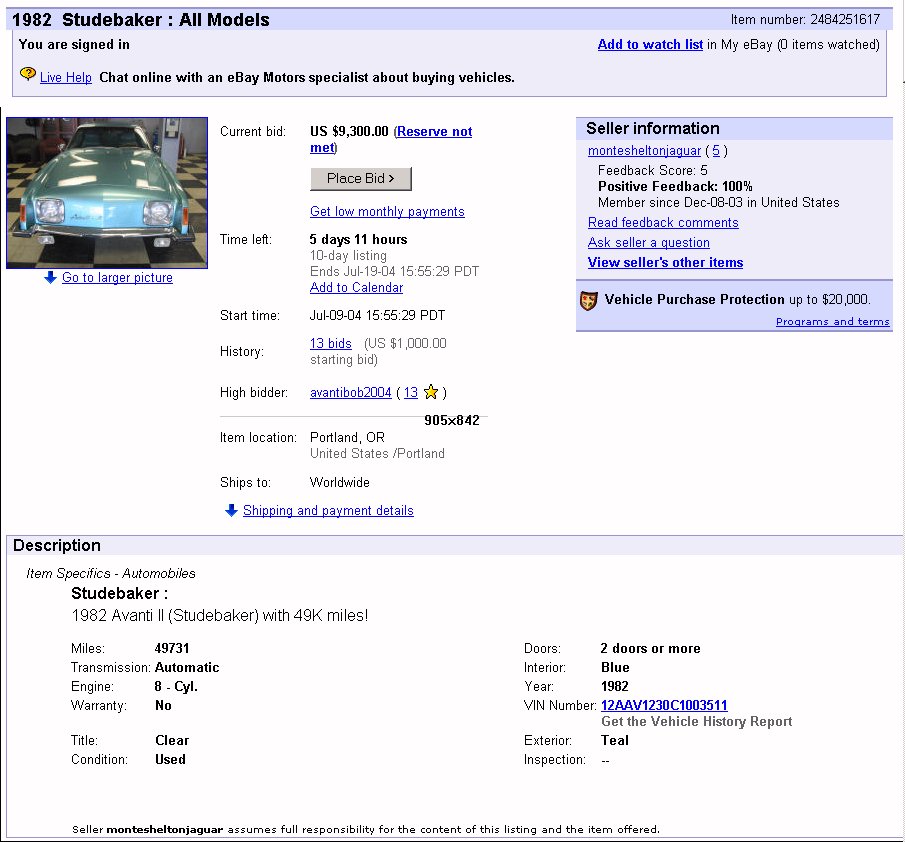Image resolution: width=905 pixels, height=842 pixels.
Task: Open the Live Help link
Action: pos(66,78)
